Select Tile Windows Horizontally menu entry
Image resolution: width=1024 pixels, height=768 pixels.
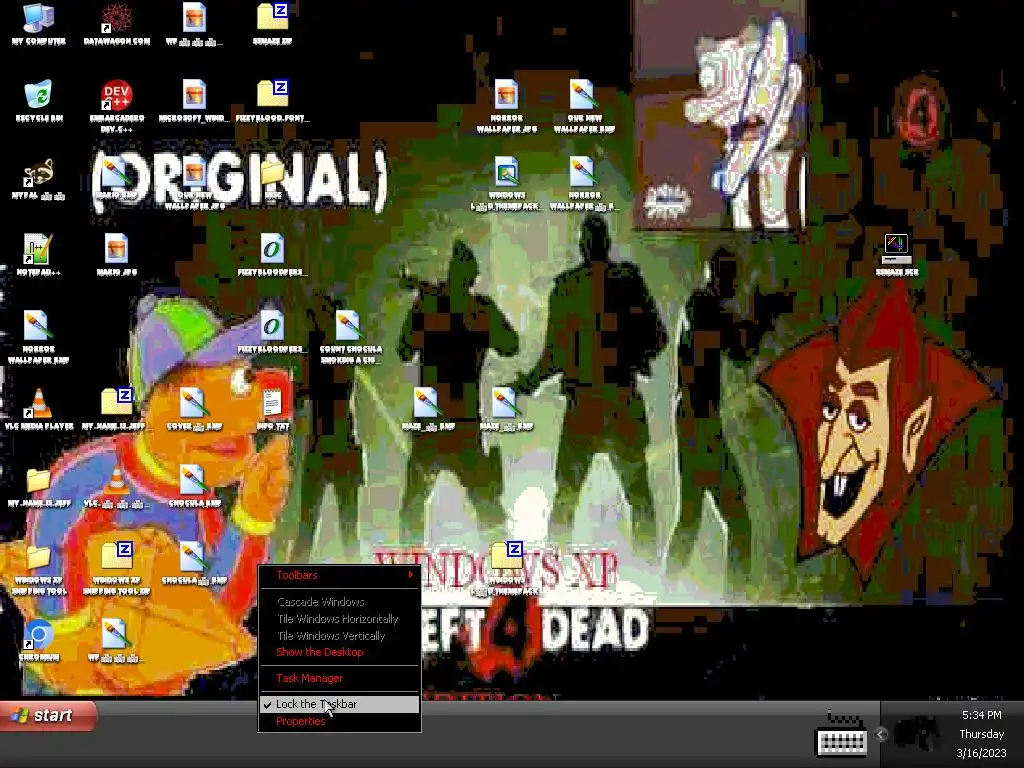(x=340, y=618)
